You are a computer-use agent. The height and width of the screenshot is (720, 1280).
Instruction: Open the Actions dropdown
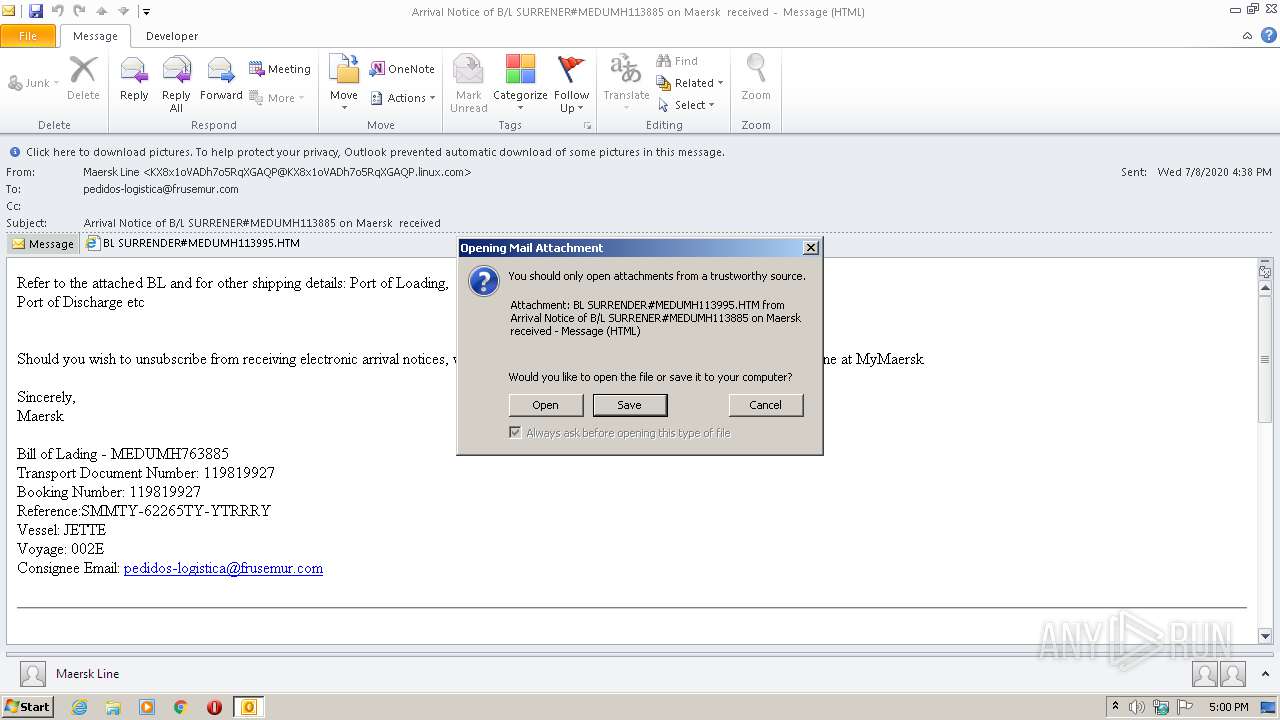pyautogui.click(x=402, y=98)
